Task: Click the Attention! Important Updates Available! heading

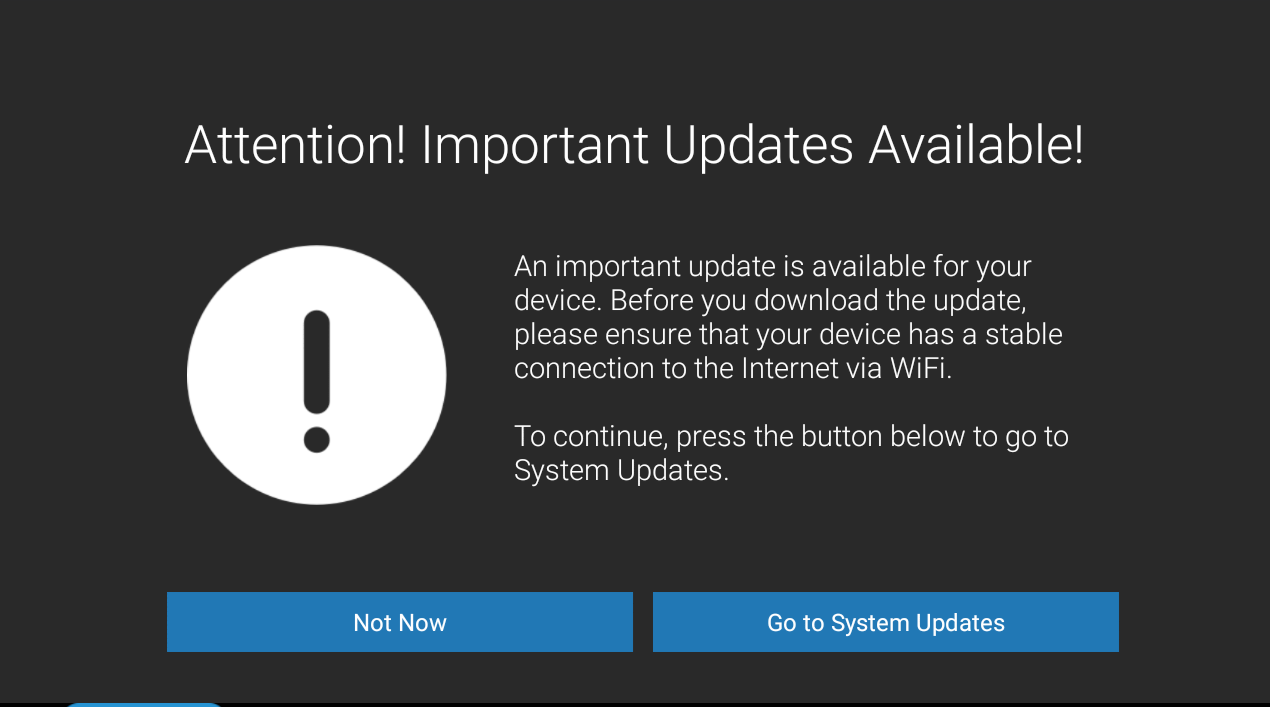Action: 634,146
